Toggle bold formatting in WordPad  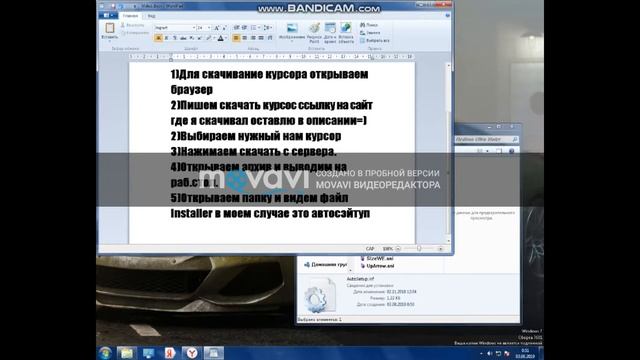click(158, 38)
